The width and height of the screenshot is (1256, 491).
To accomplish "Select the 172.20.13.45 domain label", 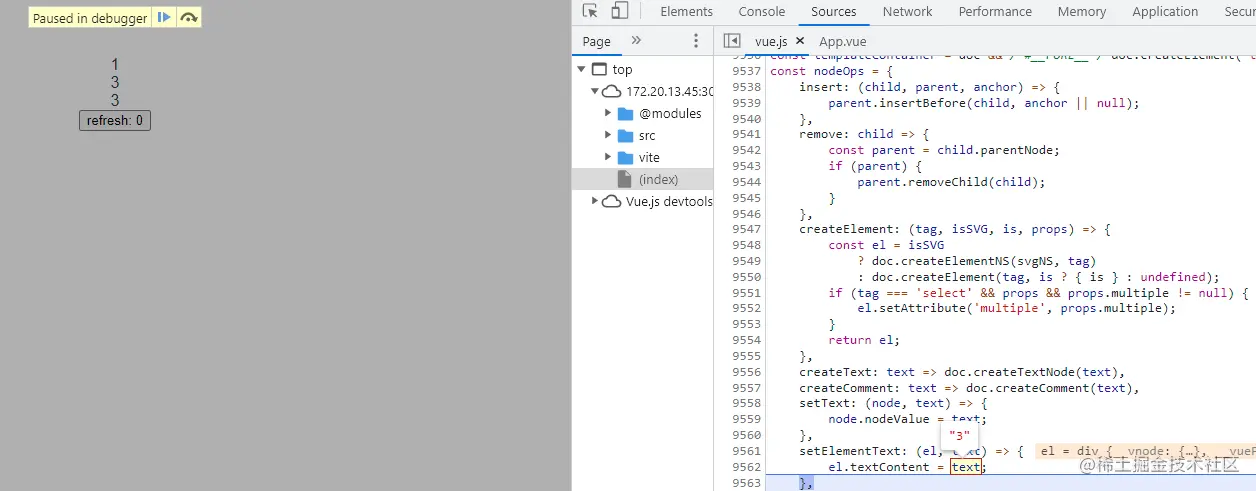I will pyautogui.click(x=670, y=91).
